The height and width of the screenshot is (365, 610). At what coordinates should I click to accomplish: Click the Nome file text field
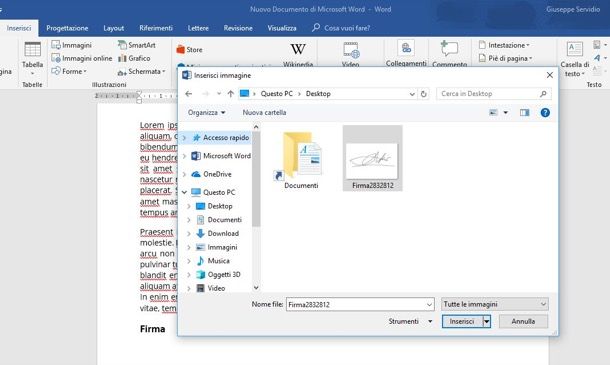pyautogui.click(x=360, y=304)
